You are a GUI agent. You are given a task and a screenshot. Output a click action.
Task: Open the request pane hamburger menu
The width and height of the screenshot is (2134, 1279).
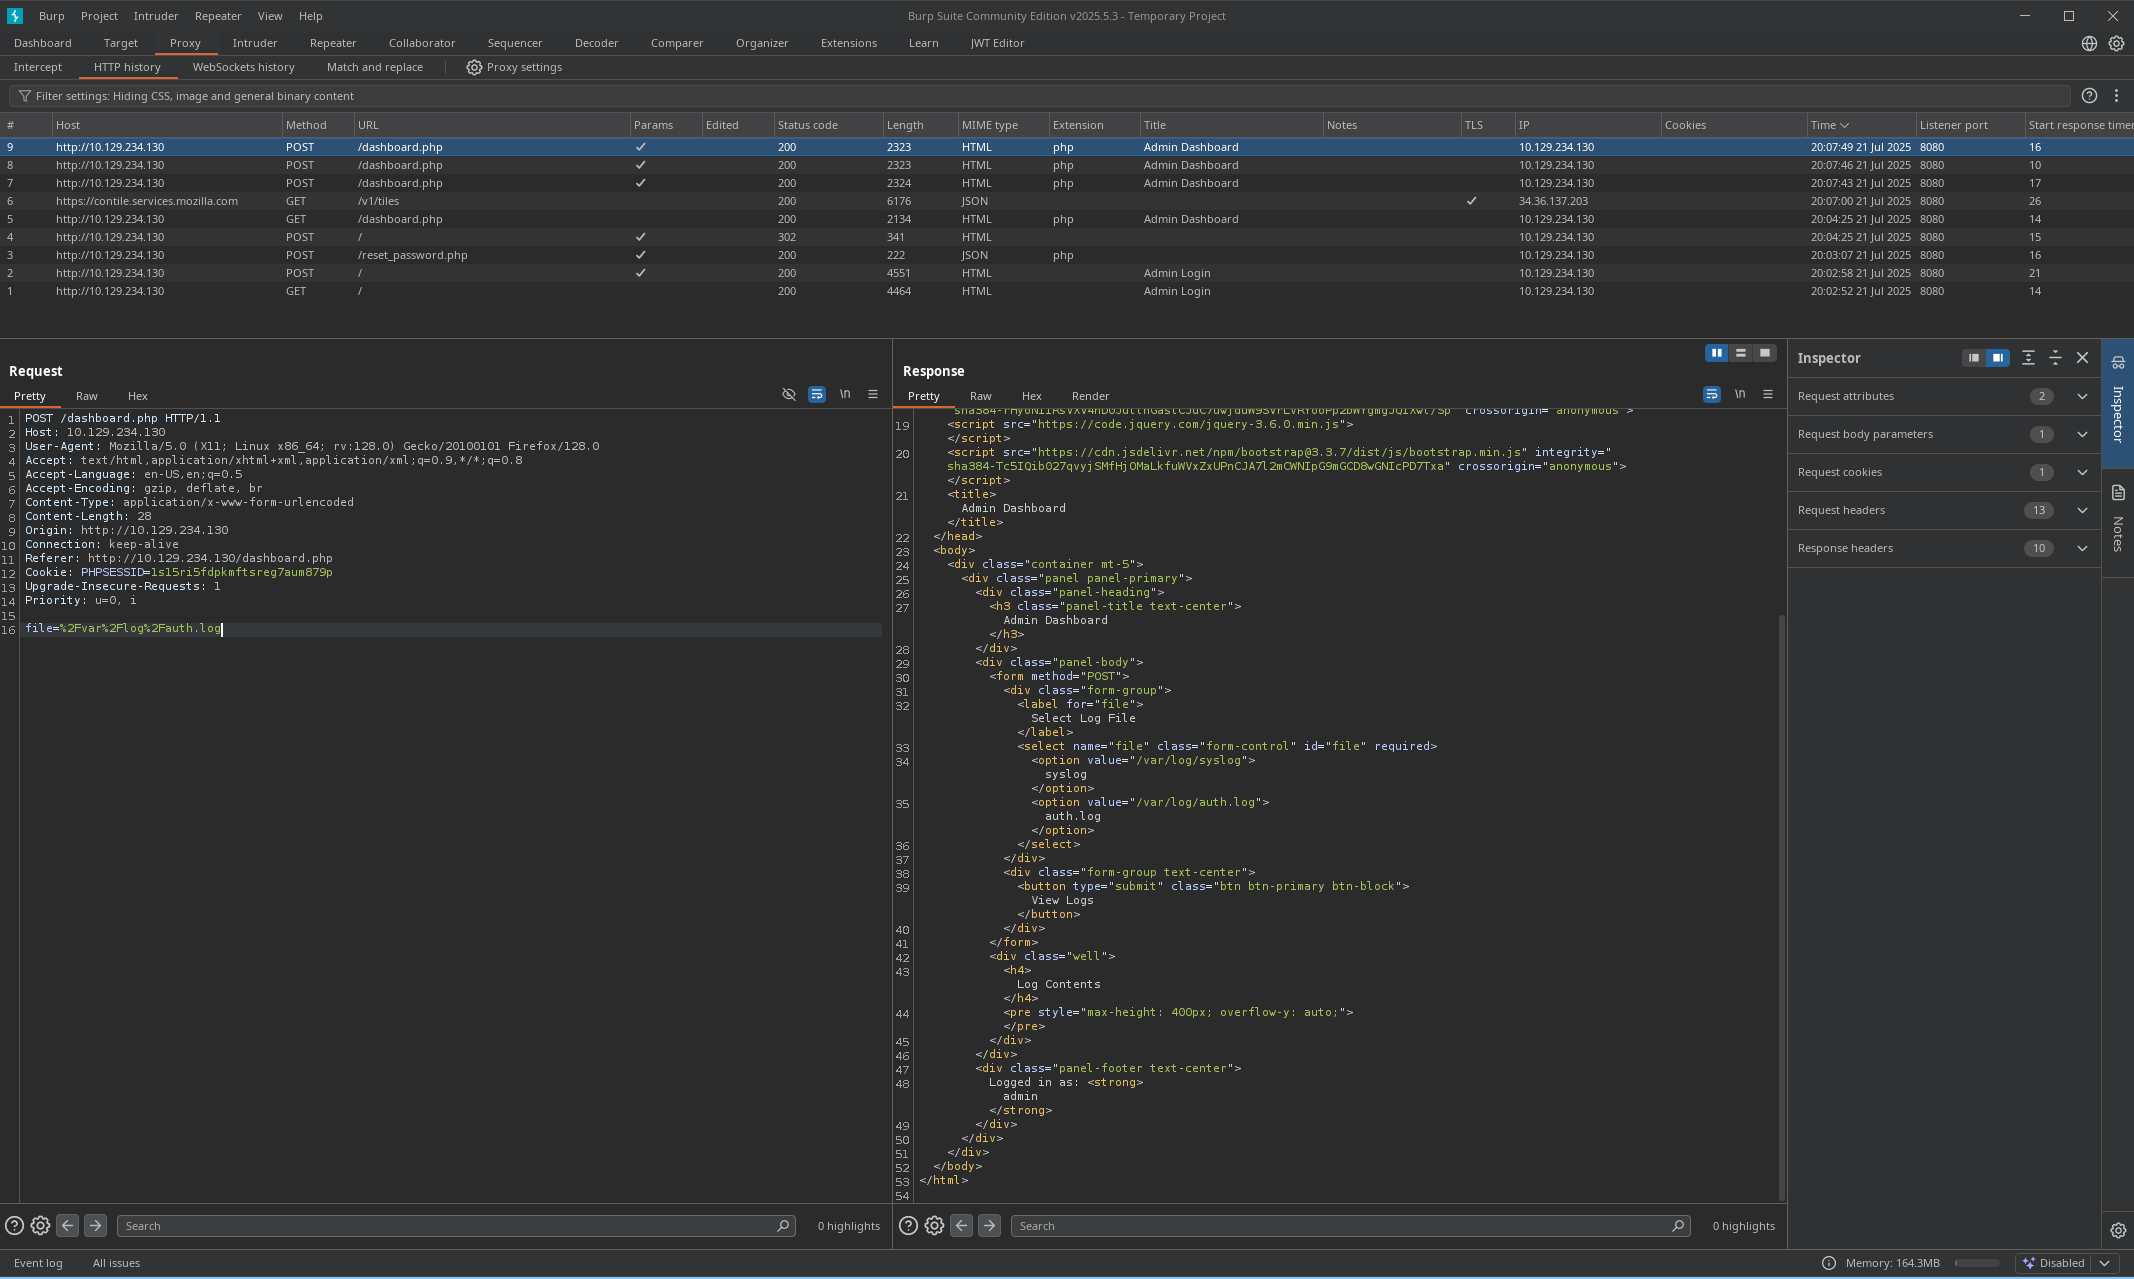pyautogui.click(x=872, y=394)
